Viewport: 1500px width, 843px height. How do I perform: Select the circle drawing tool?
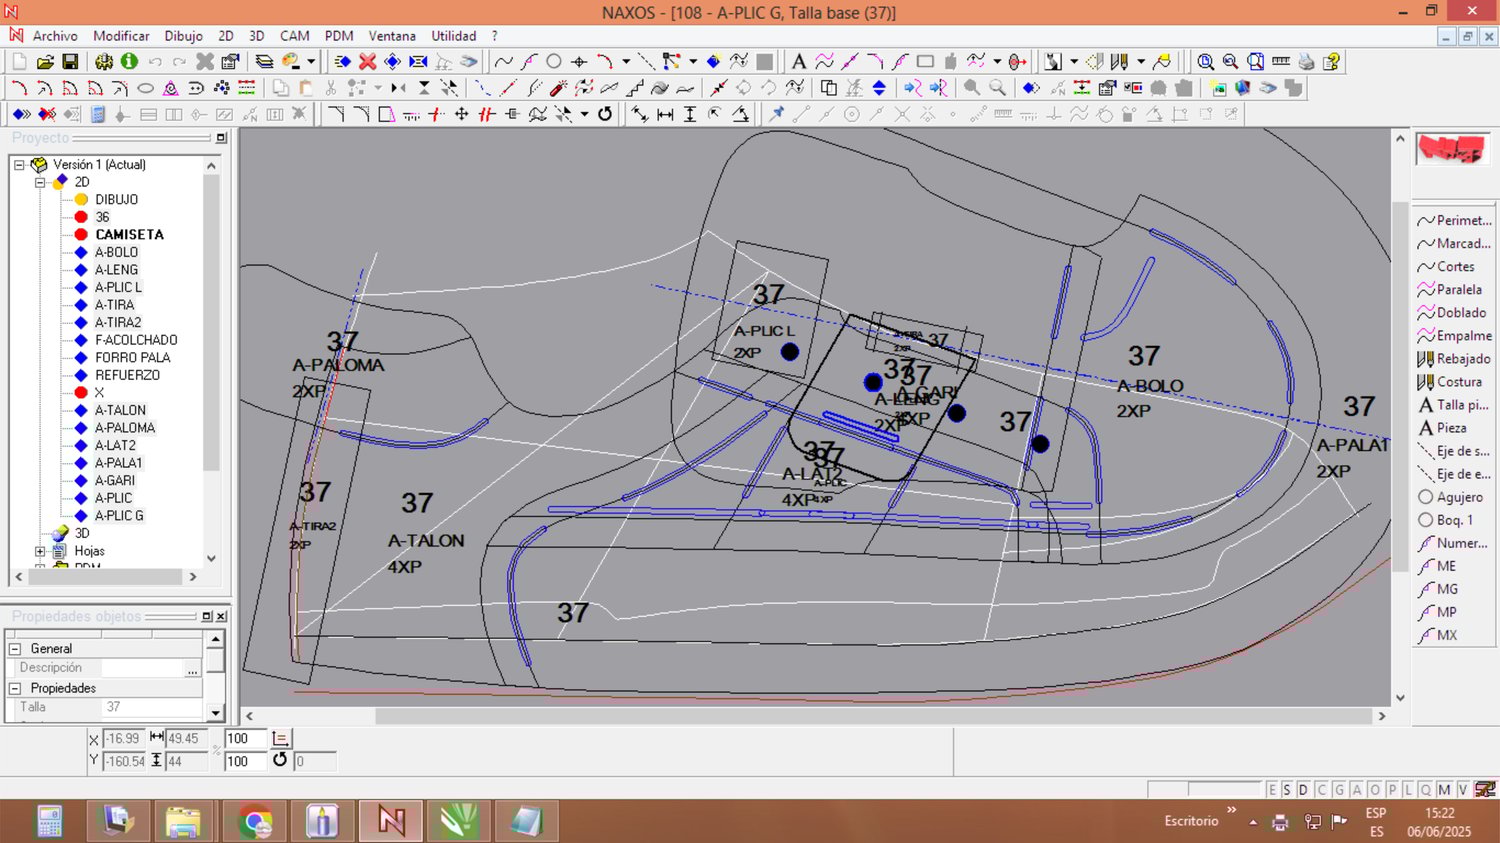click(554, 62)
